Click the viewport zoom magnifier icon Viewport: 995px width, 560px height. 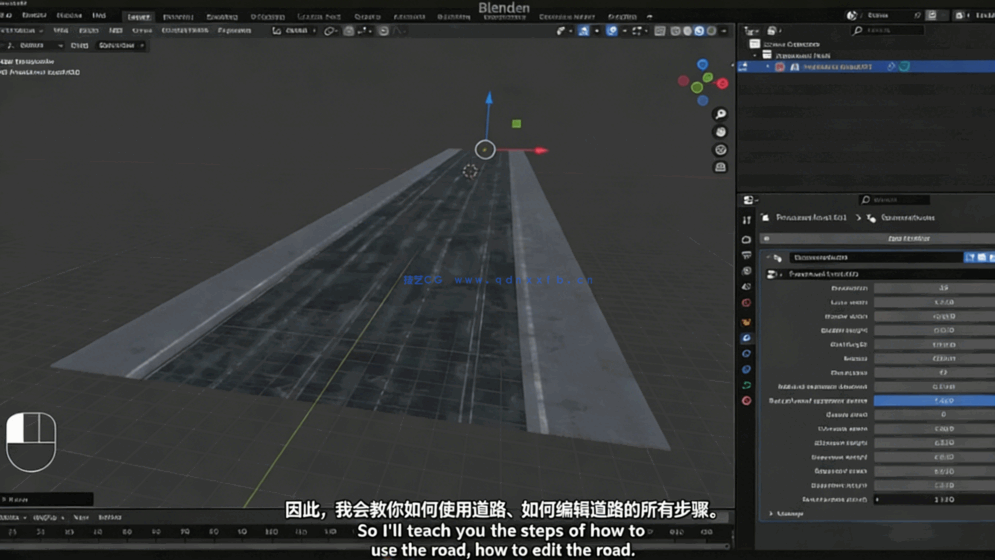[x=720, y=114]
